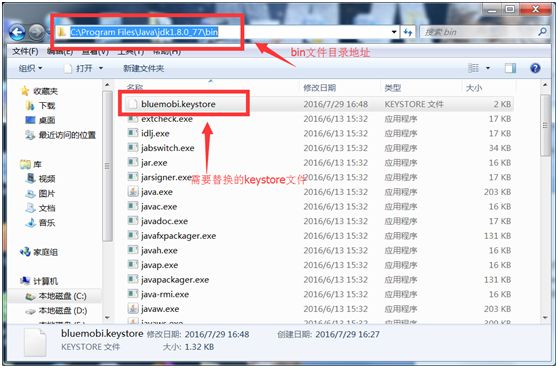
Task: Click the Back navigation arrow
Action: (17, 33)
